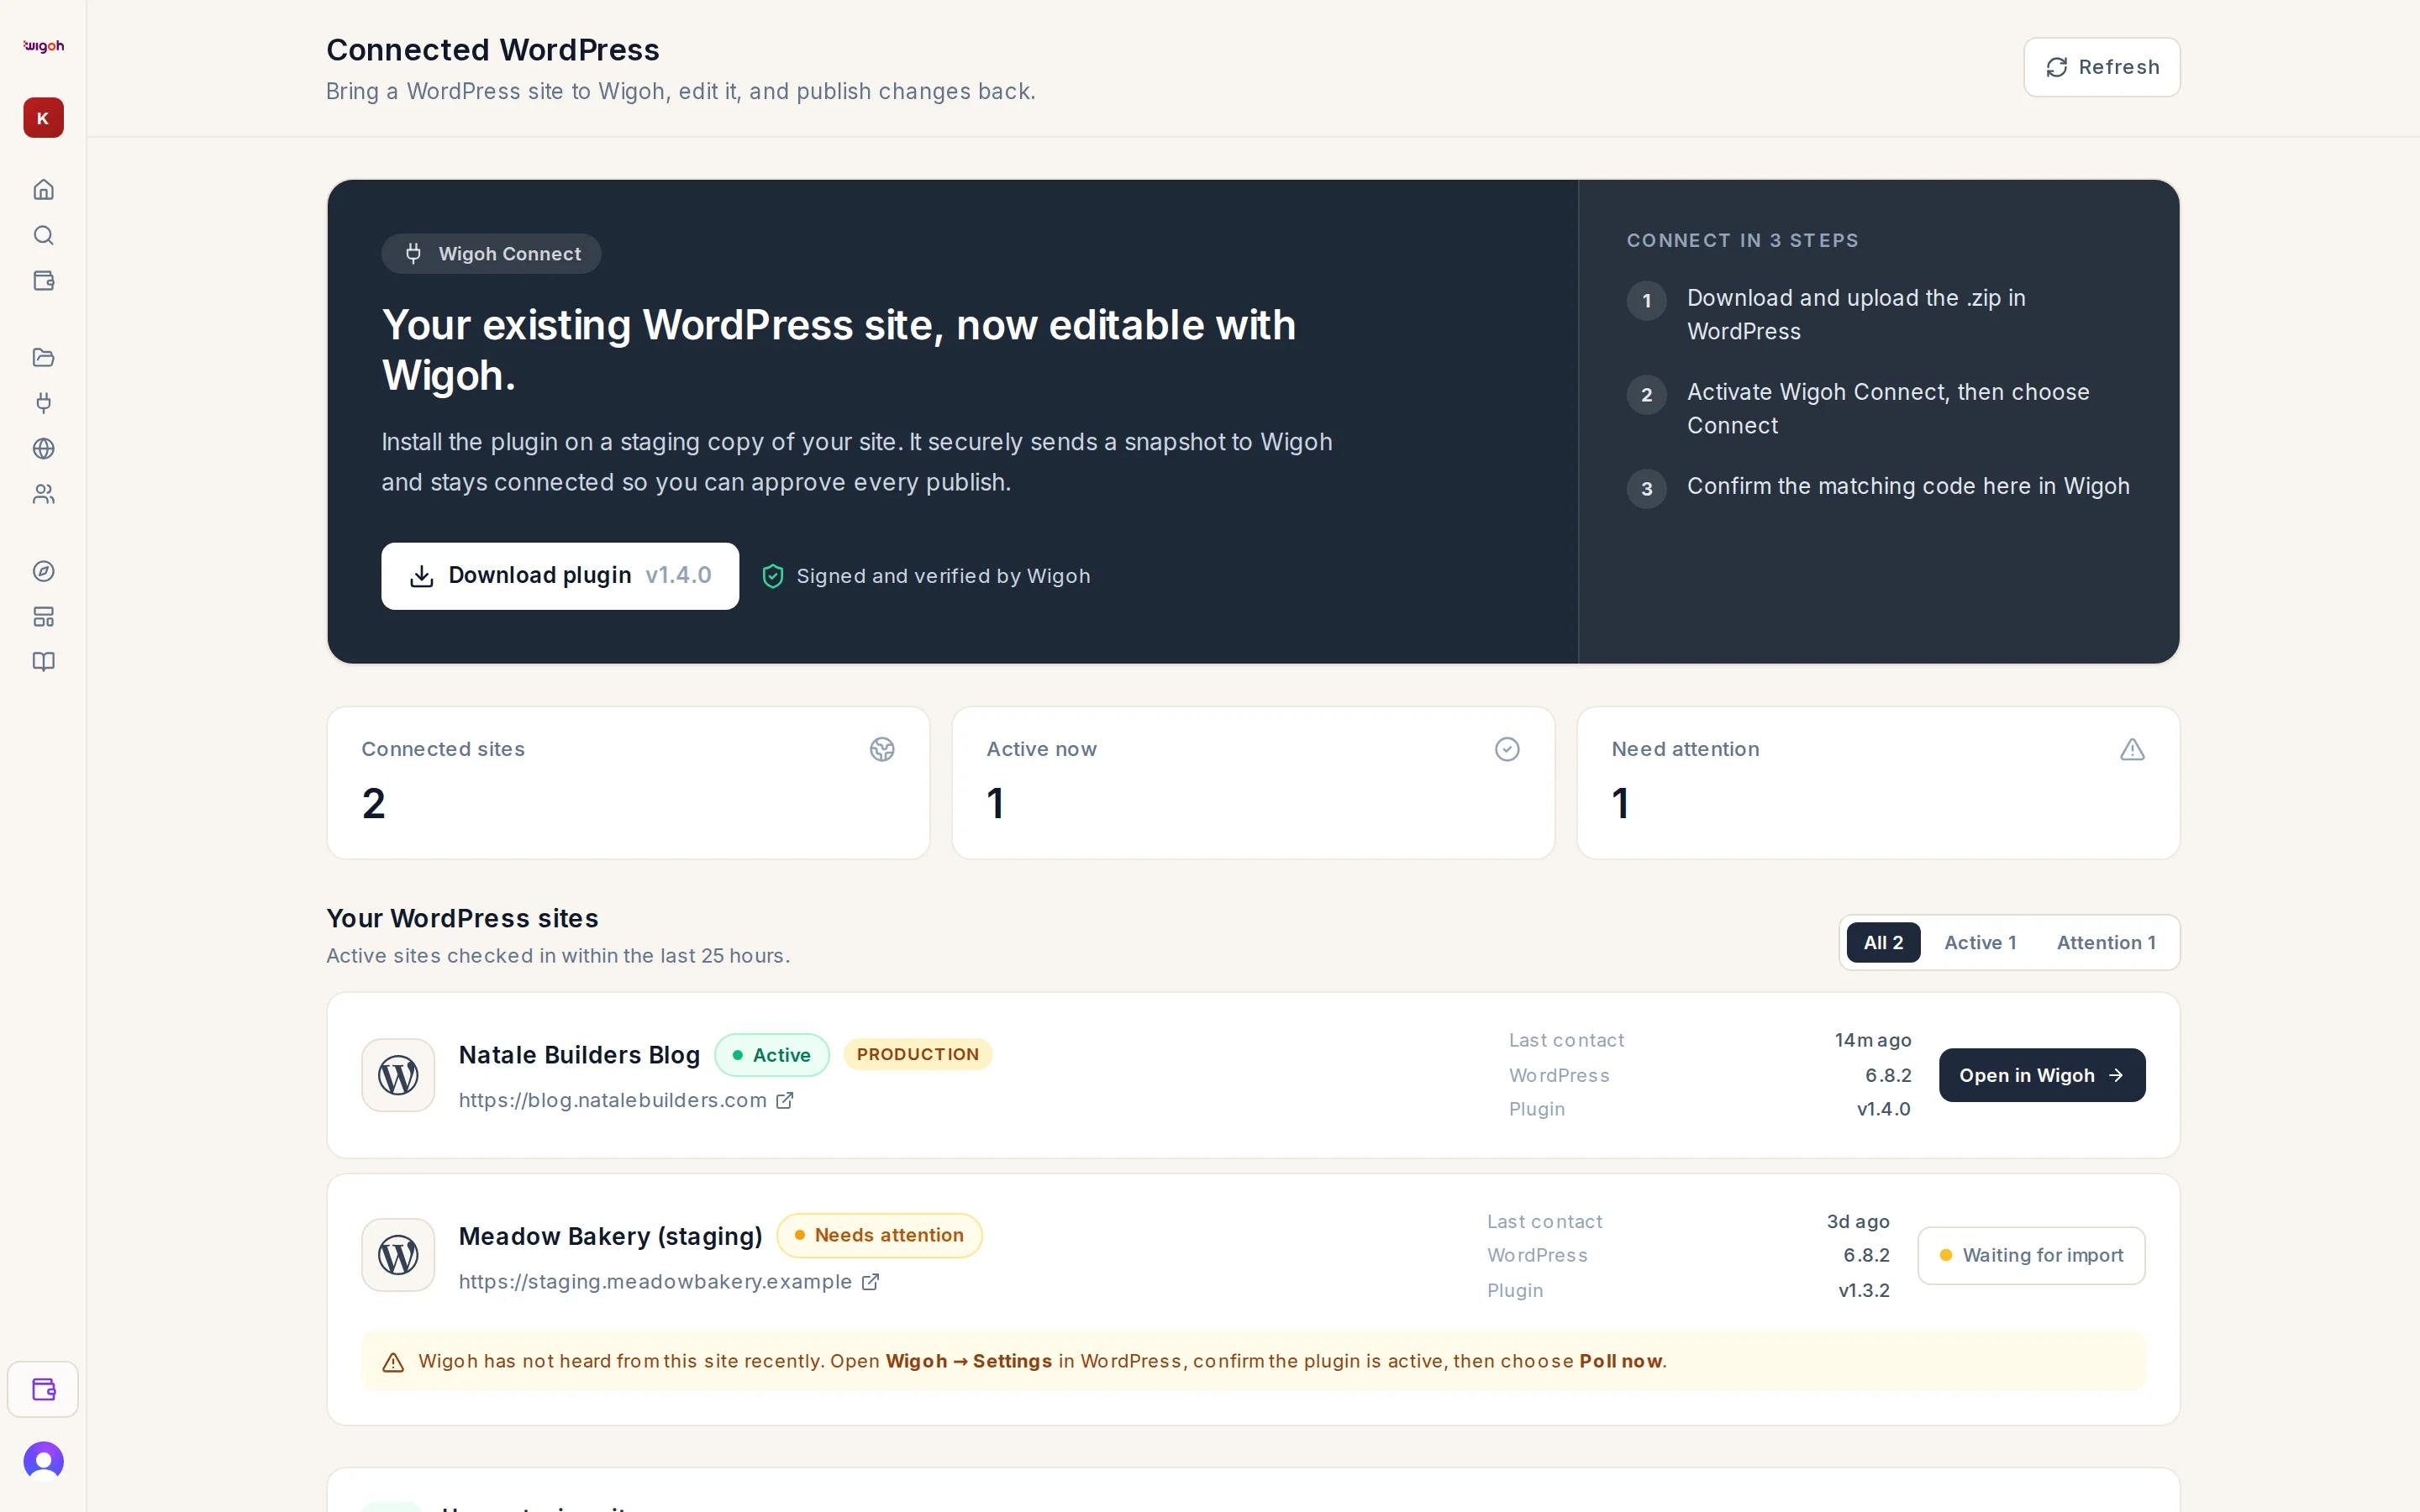Open the user profile avatar
This screenshot has height=1512, width=2420.
(43, 1461)
